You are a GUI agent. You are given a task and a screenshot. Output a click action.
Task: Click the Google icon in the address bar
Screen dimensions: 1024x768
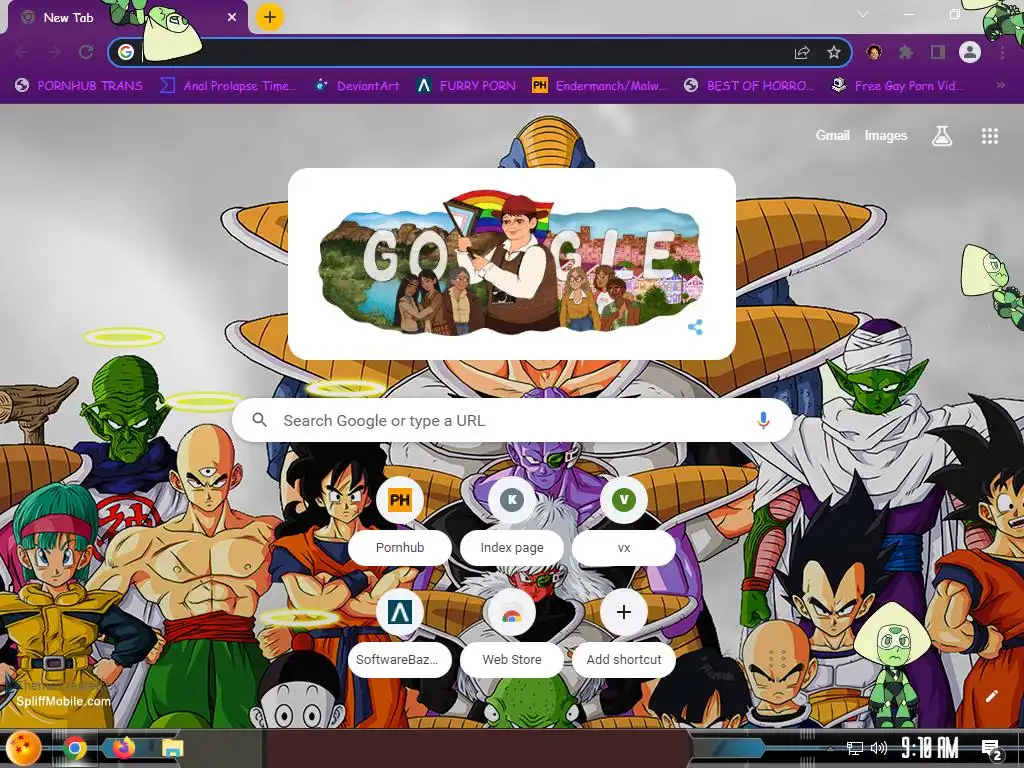tap(126, 52)
